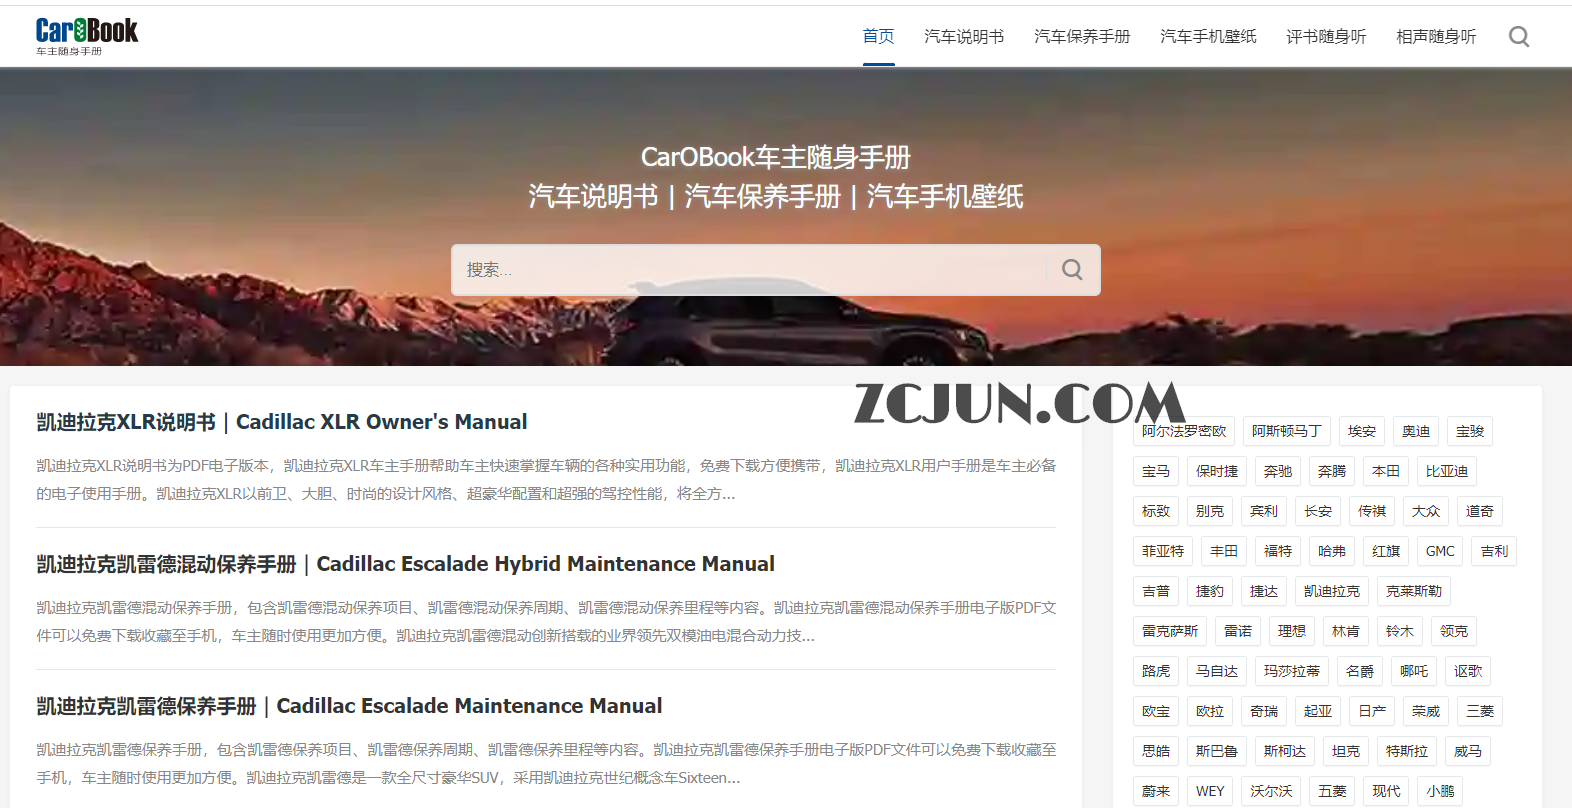Open Cadillac Escalade Hybrid Maintenance Manual article
Screen dimensions: 1572x808
point(406,564)
